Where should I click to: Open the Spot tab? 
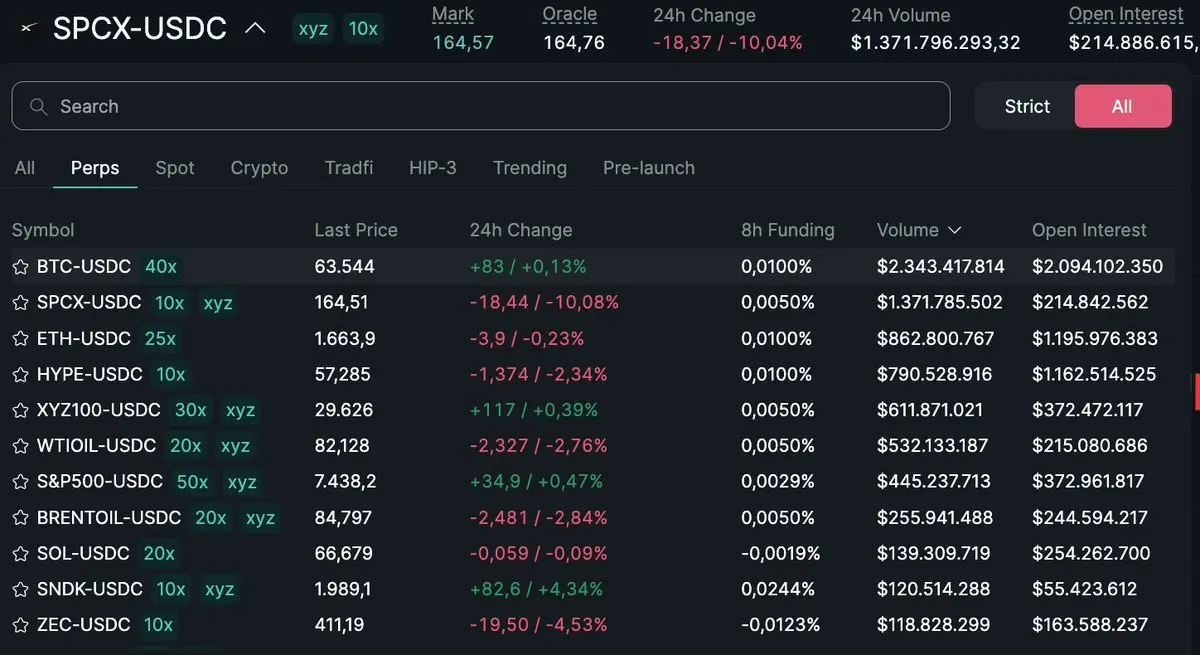[x=175, y=168]
